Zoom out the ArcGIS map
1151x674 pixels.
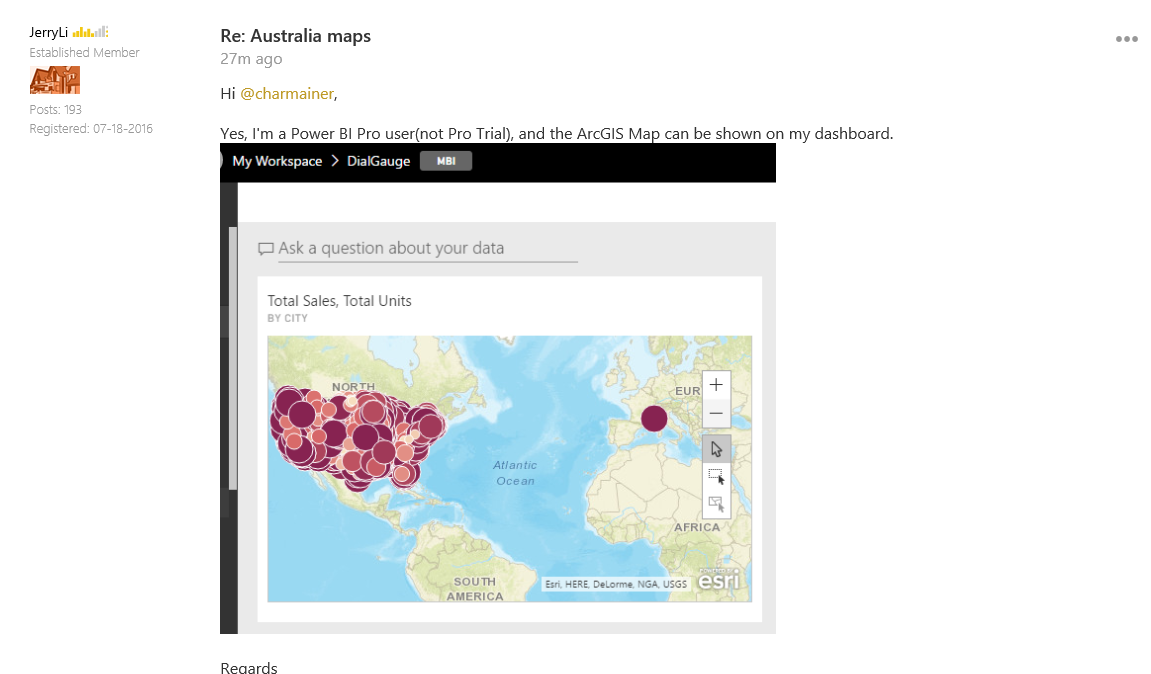coord(716,413)
